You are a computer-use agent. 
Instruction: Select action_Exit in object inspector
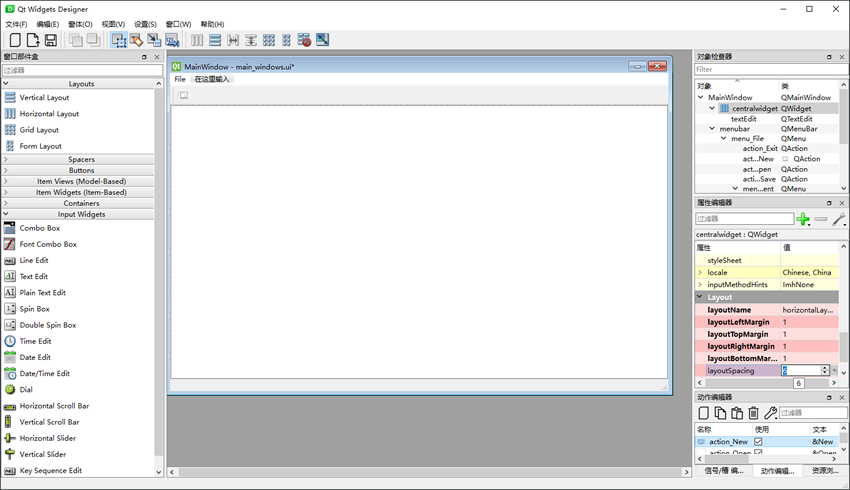pyautogui.click(x=759, y=149)
